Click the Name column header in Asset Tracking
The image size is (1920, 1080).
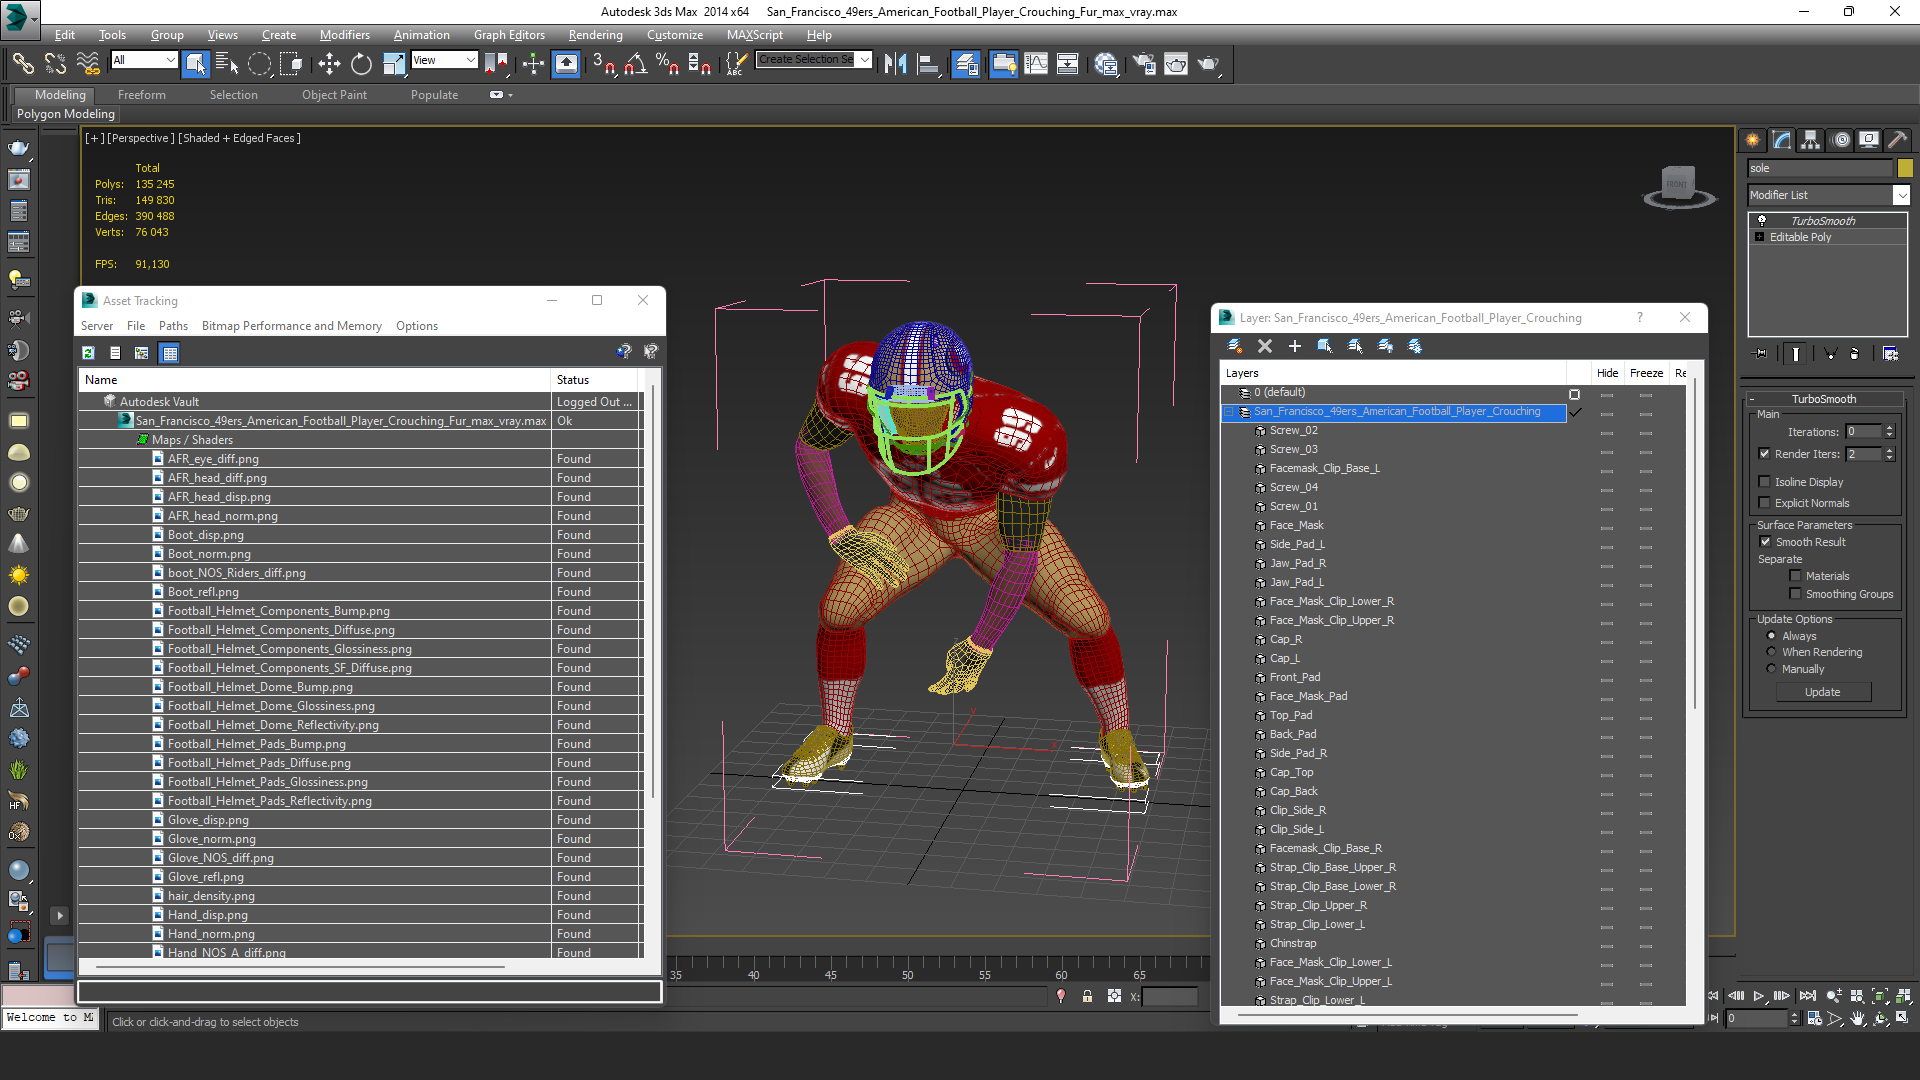click(x=315, y=380)
